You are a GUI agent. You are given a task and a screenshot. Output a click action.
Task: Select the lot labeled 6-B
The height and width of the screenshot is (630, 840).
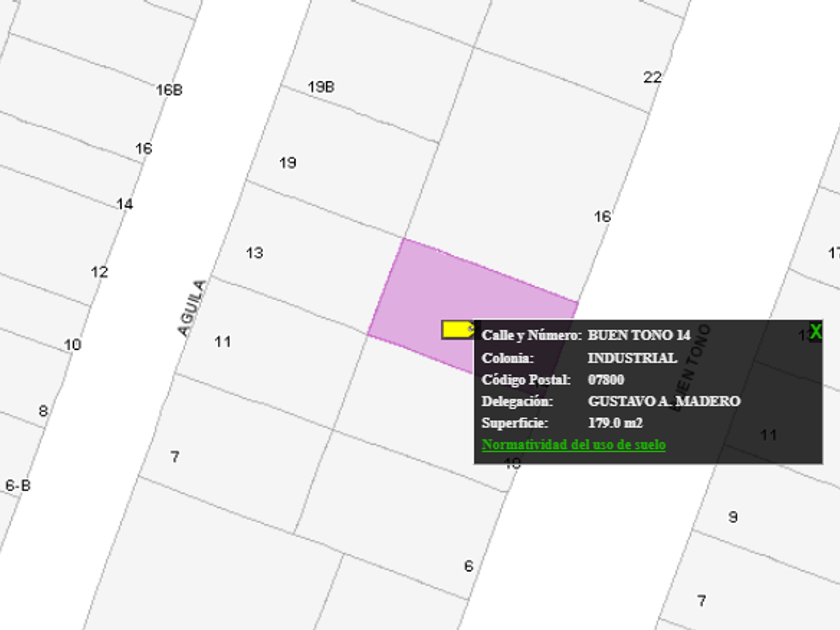[18, 486]
